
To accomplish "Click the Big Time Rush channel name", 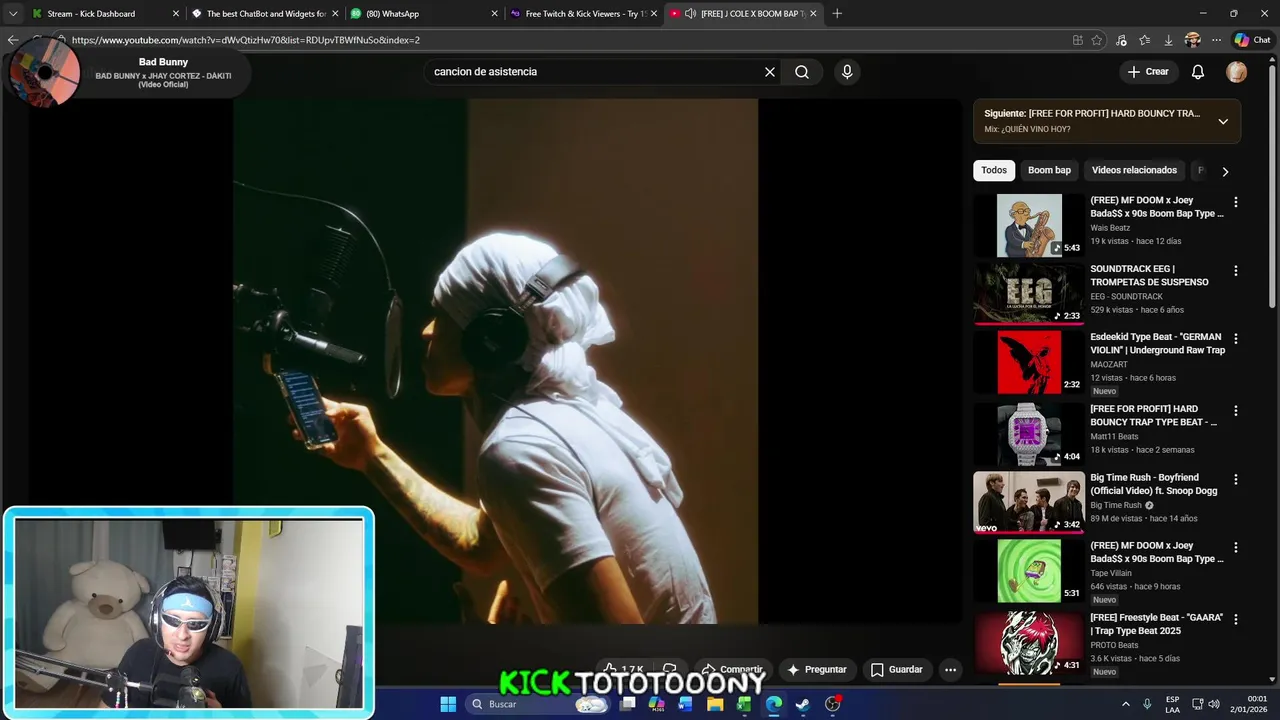I will point(1116,505).
